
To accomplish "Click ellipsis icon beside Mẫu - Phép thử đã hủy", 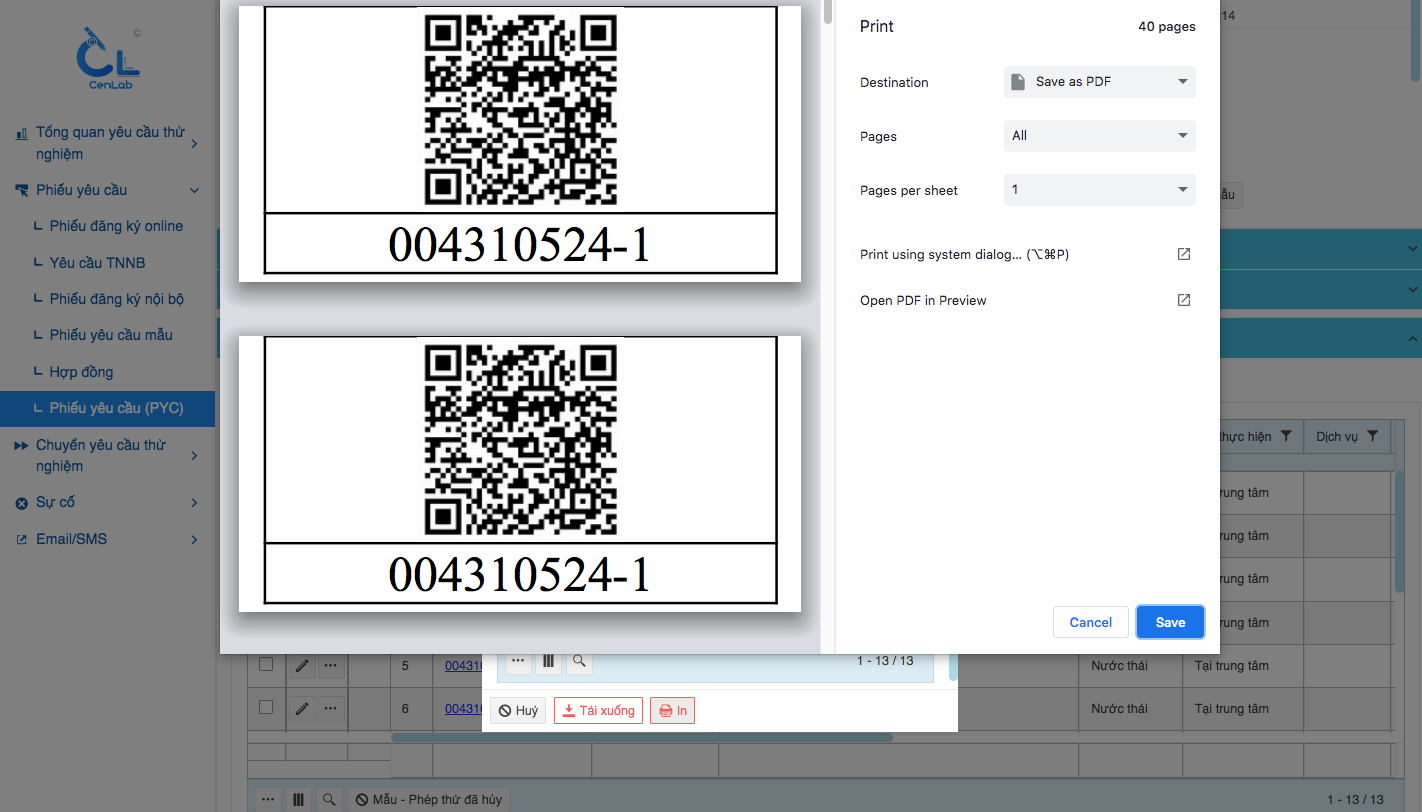I will tap(268, 800).
